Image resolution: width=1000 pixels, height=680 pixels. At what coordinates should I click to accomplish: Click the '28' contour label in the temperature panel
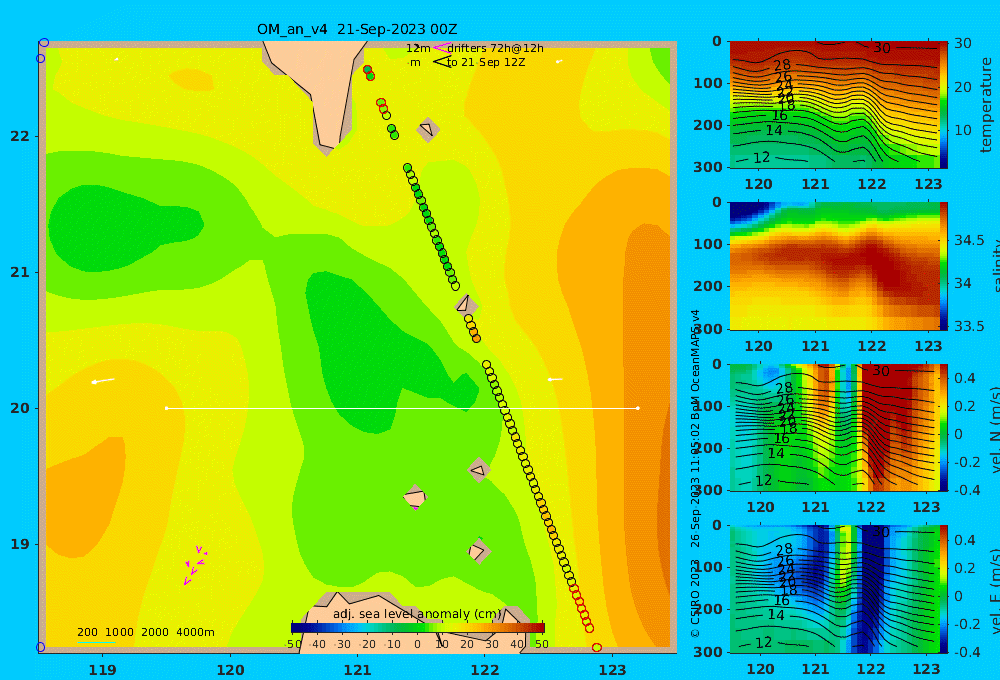coord(783,65)
